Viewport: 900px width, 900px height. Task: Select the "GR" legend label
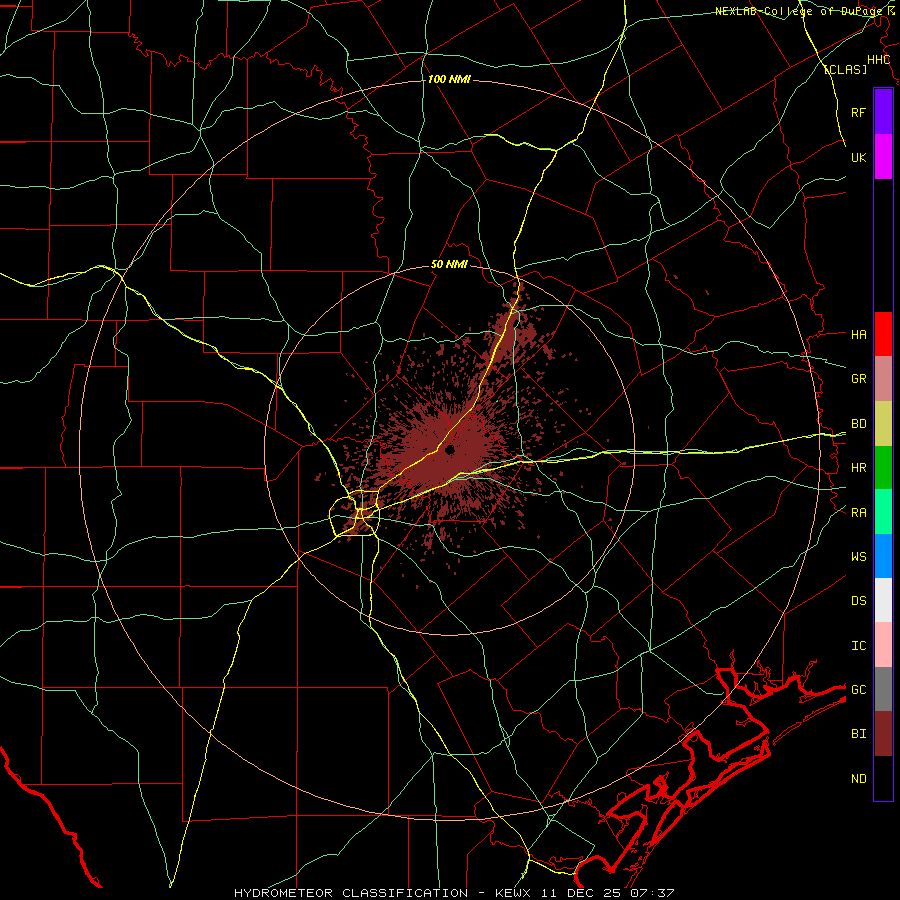[x=858, y=379]
